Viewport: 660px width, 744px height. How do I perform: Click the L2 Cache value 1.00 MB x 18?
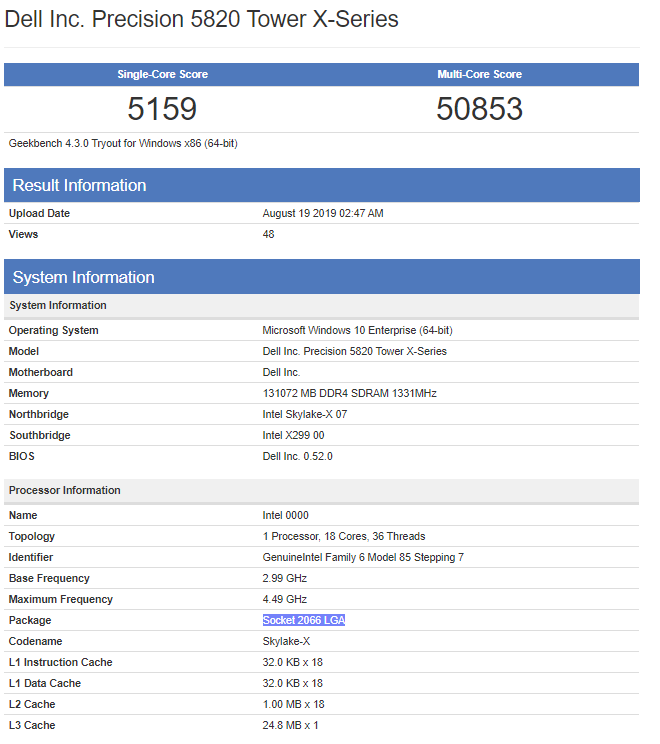[x=294, y=704]
